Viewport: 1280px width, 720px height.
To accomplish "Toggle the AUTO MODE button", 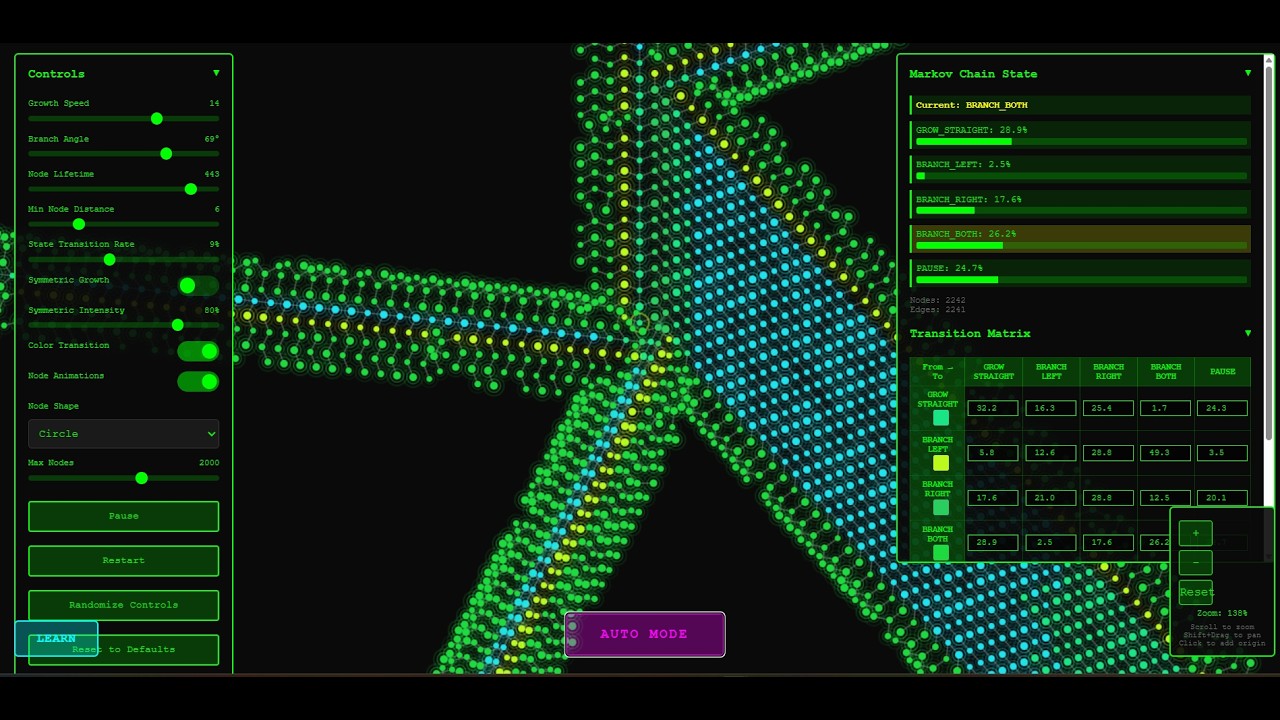I will (x=645, y=634).
